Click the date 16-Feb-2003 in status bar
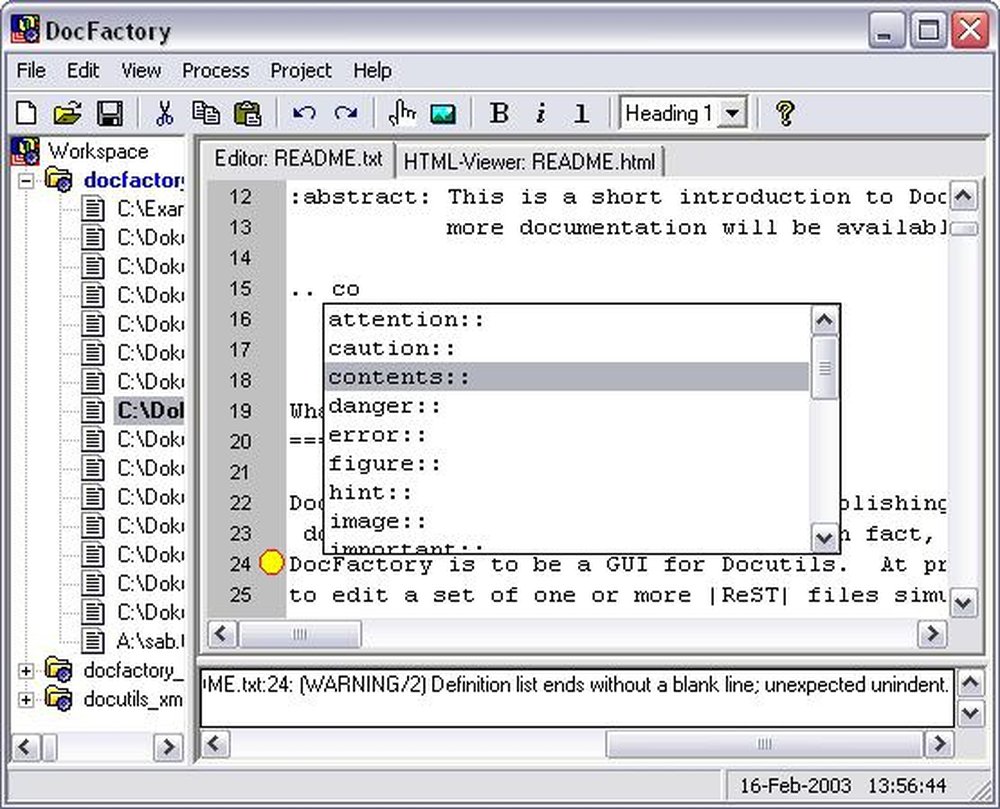The height and width of the screenshot is (809, 1000). click(795, 785)
